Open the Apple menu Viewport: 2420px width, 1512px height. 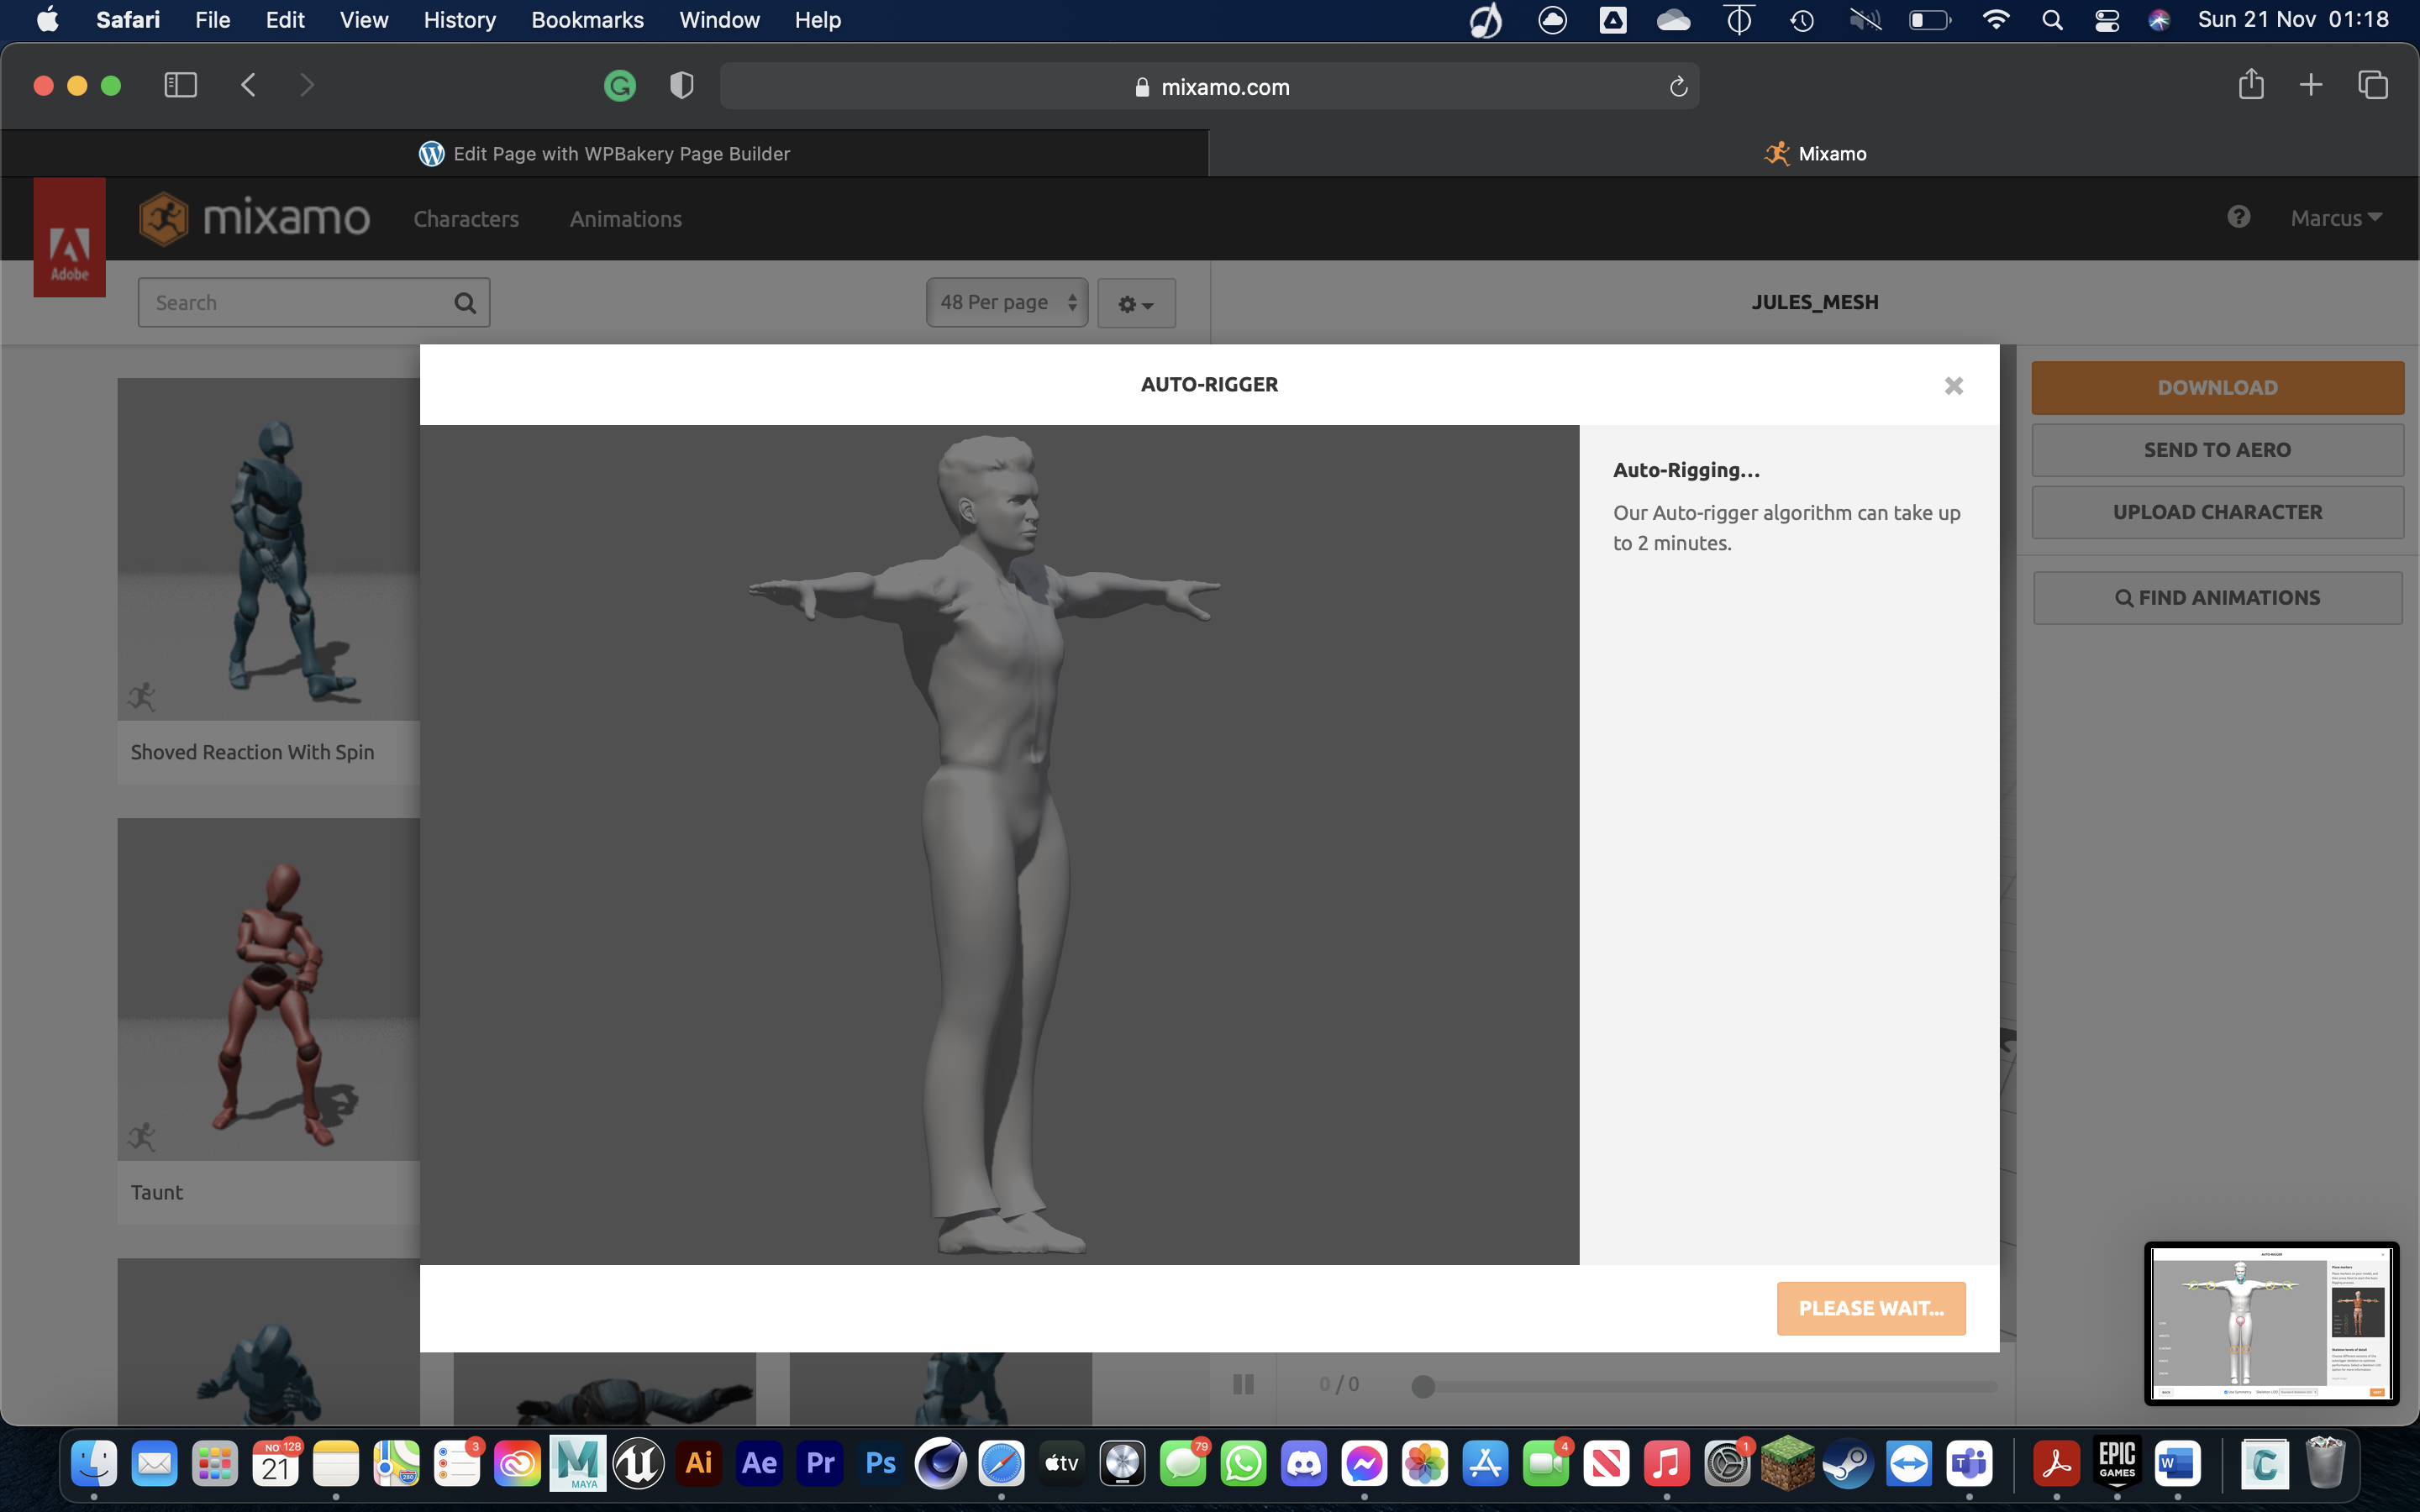tap(47, 20)
